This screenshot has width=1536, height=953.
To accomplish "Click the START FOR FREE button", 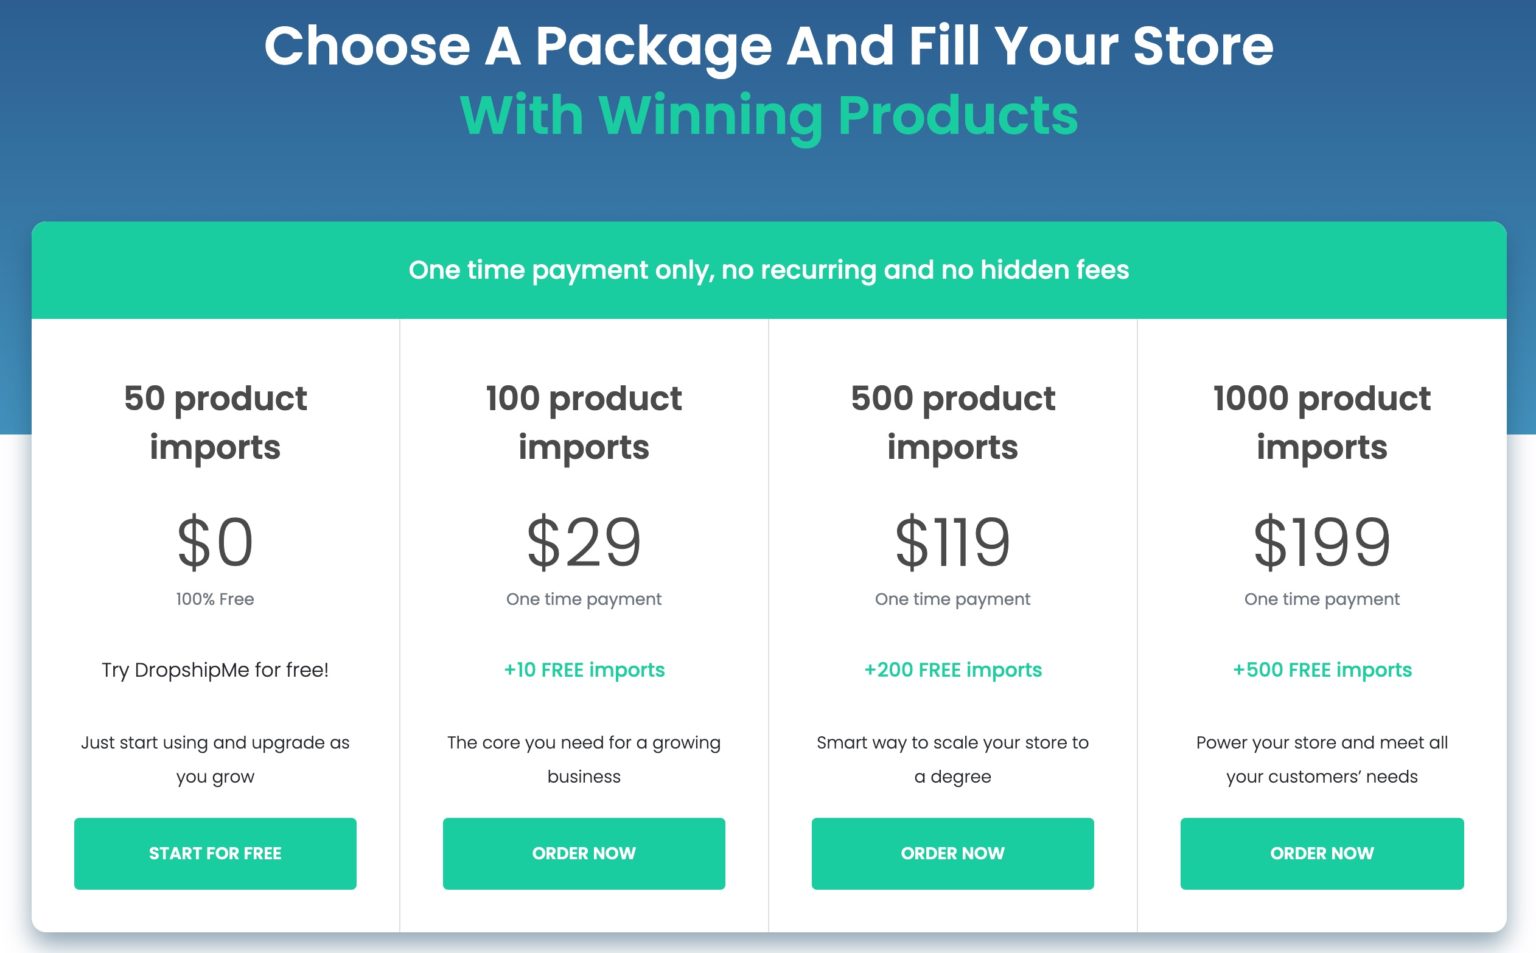I will coord(215,853).
